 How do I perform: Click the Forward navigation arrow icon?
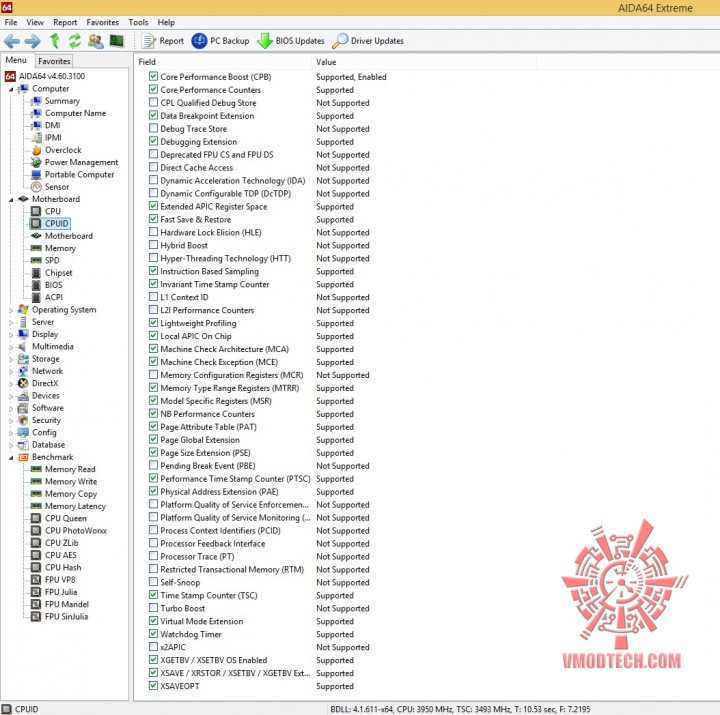[x=32, y=41]
